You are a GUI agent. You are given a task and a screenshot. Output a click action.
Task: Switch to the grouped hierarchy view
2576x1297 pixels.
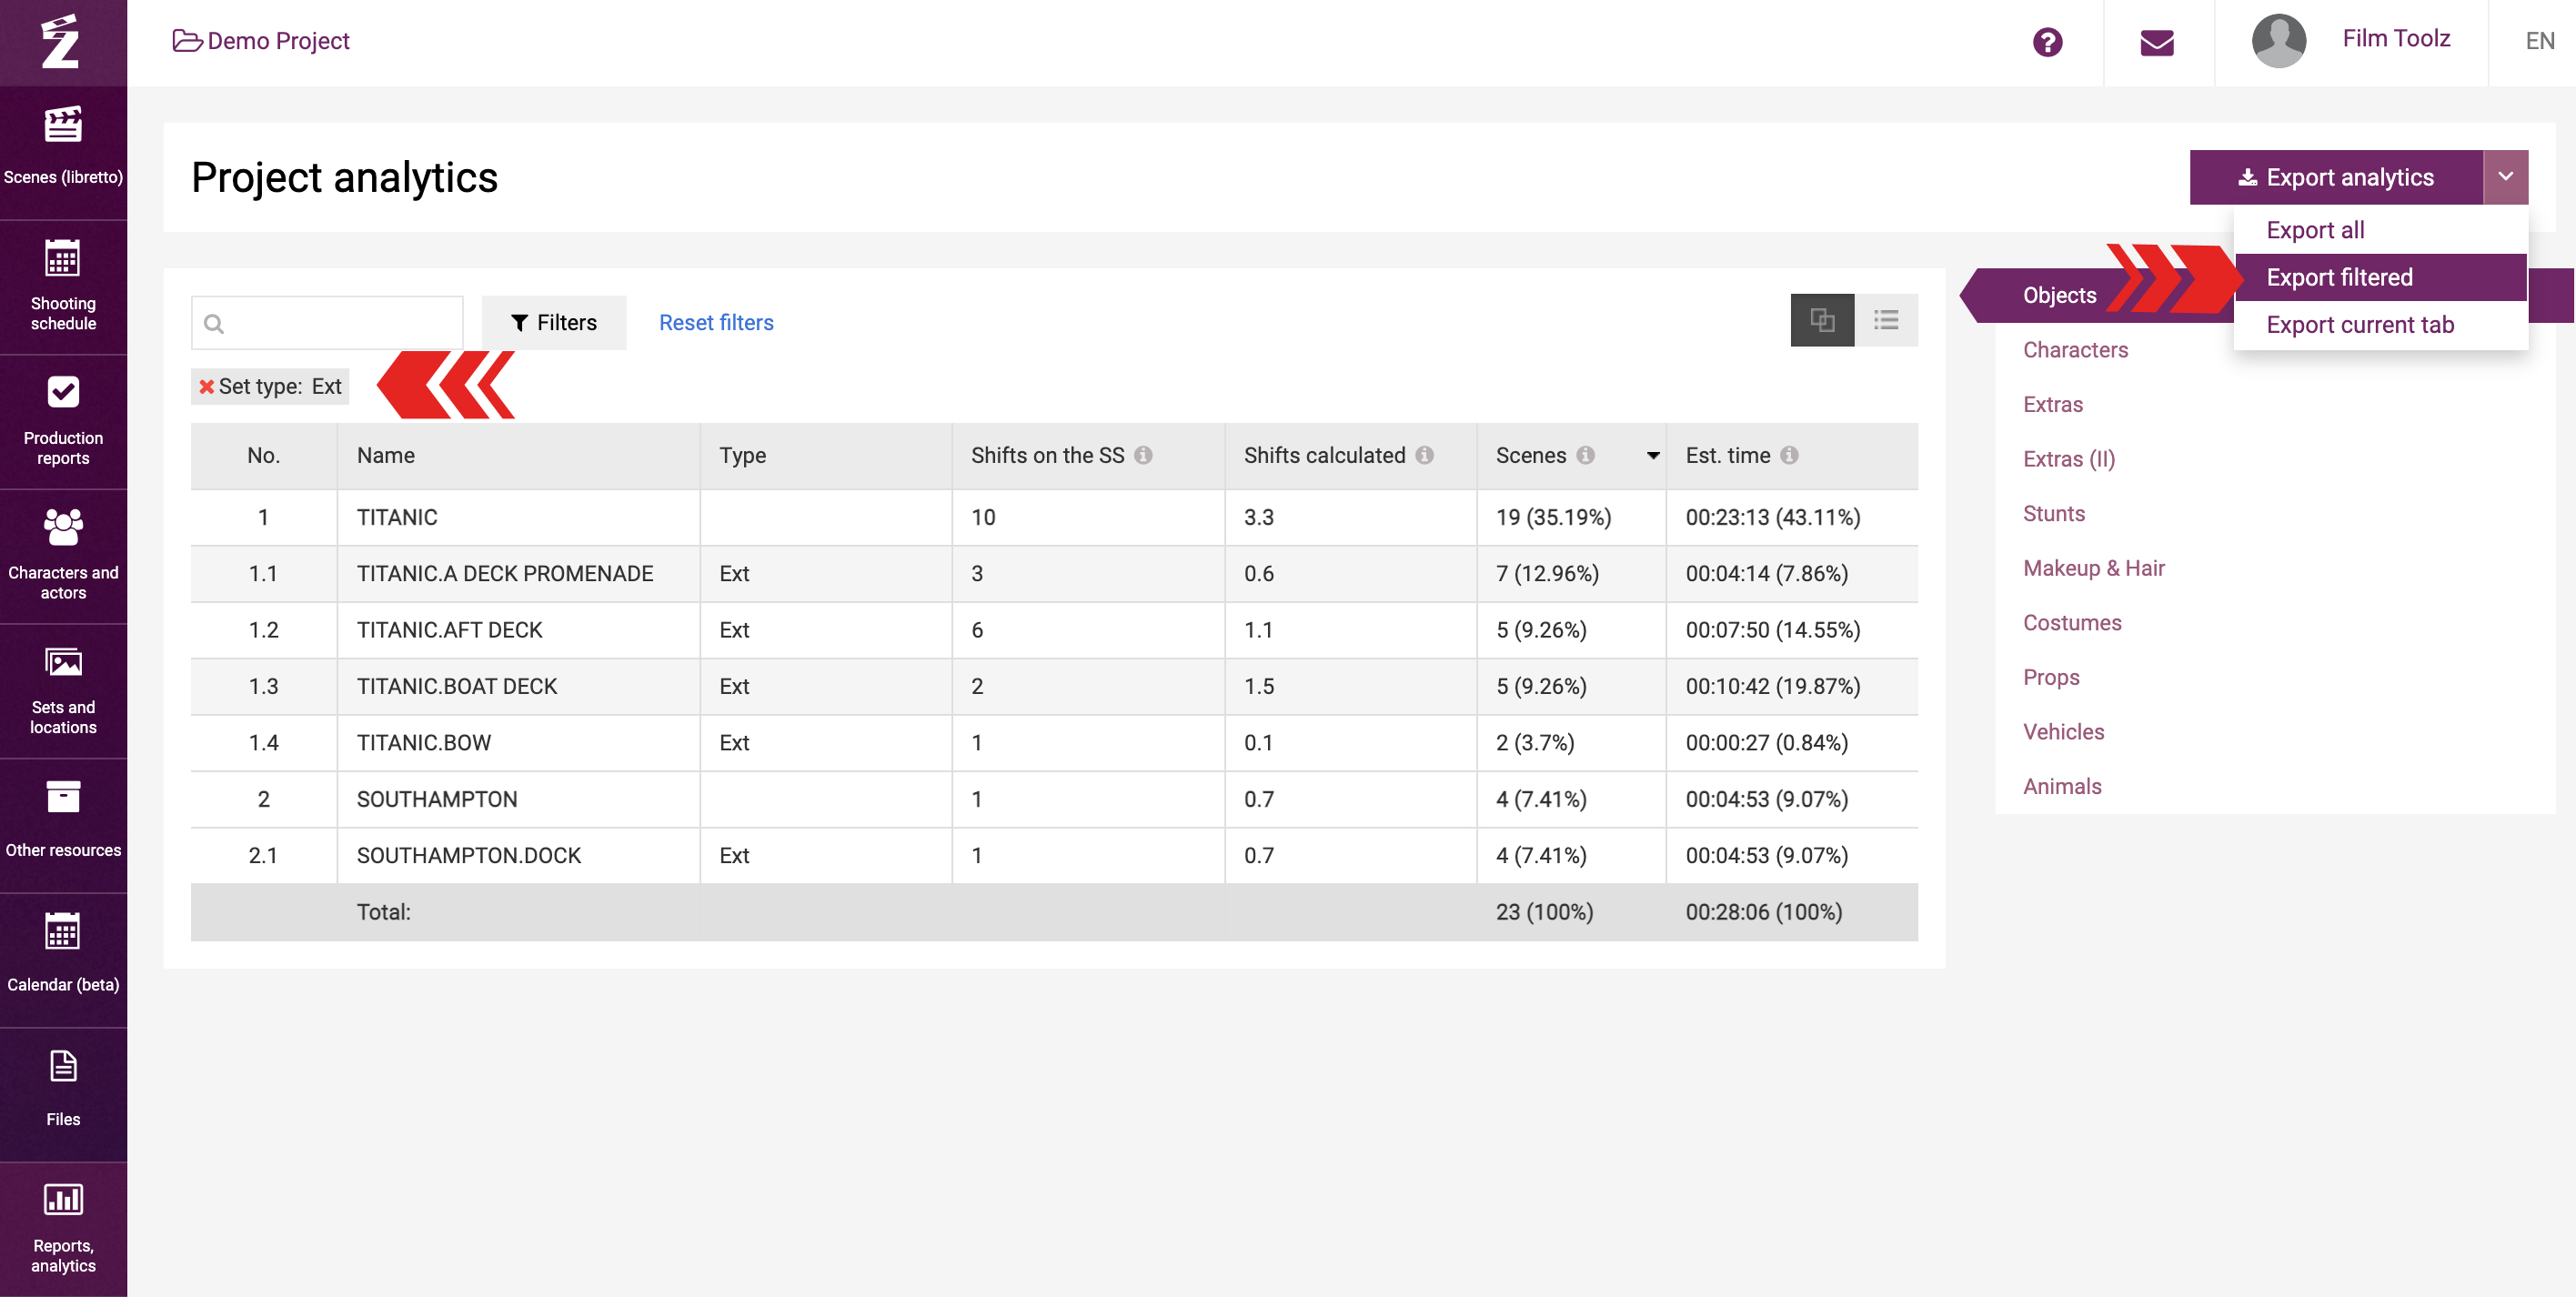pos(1822,320)
